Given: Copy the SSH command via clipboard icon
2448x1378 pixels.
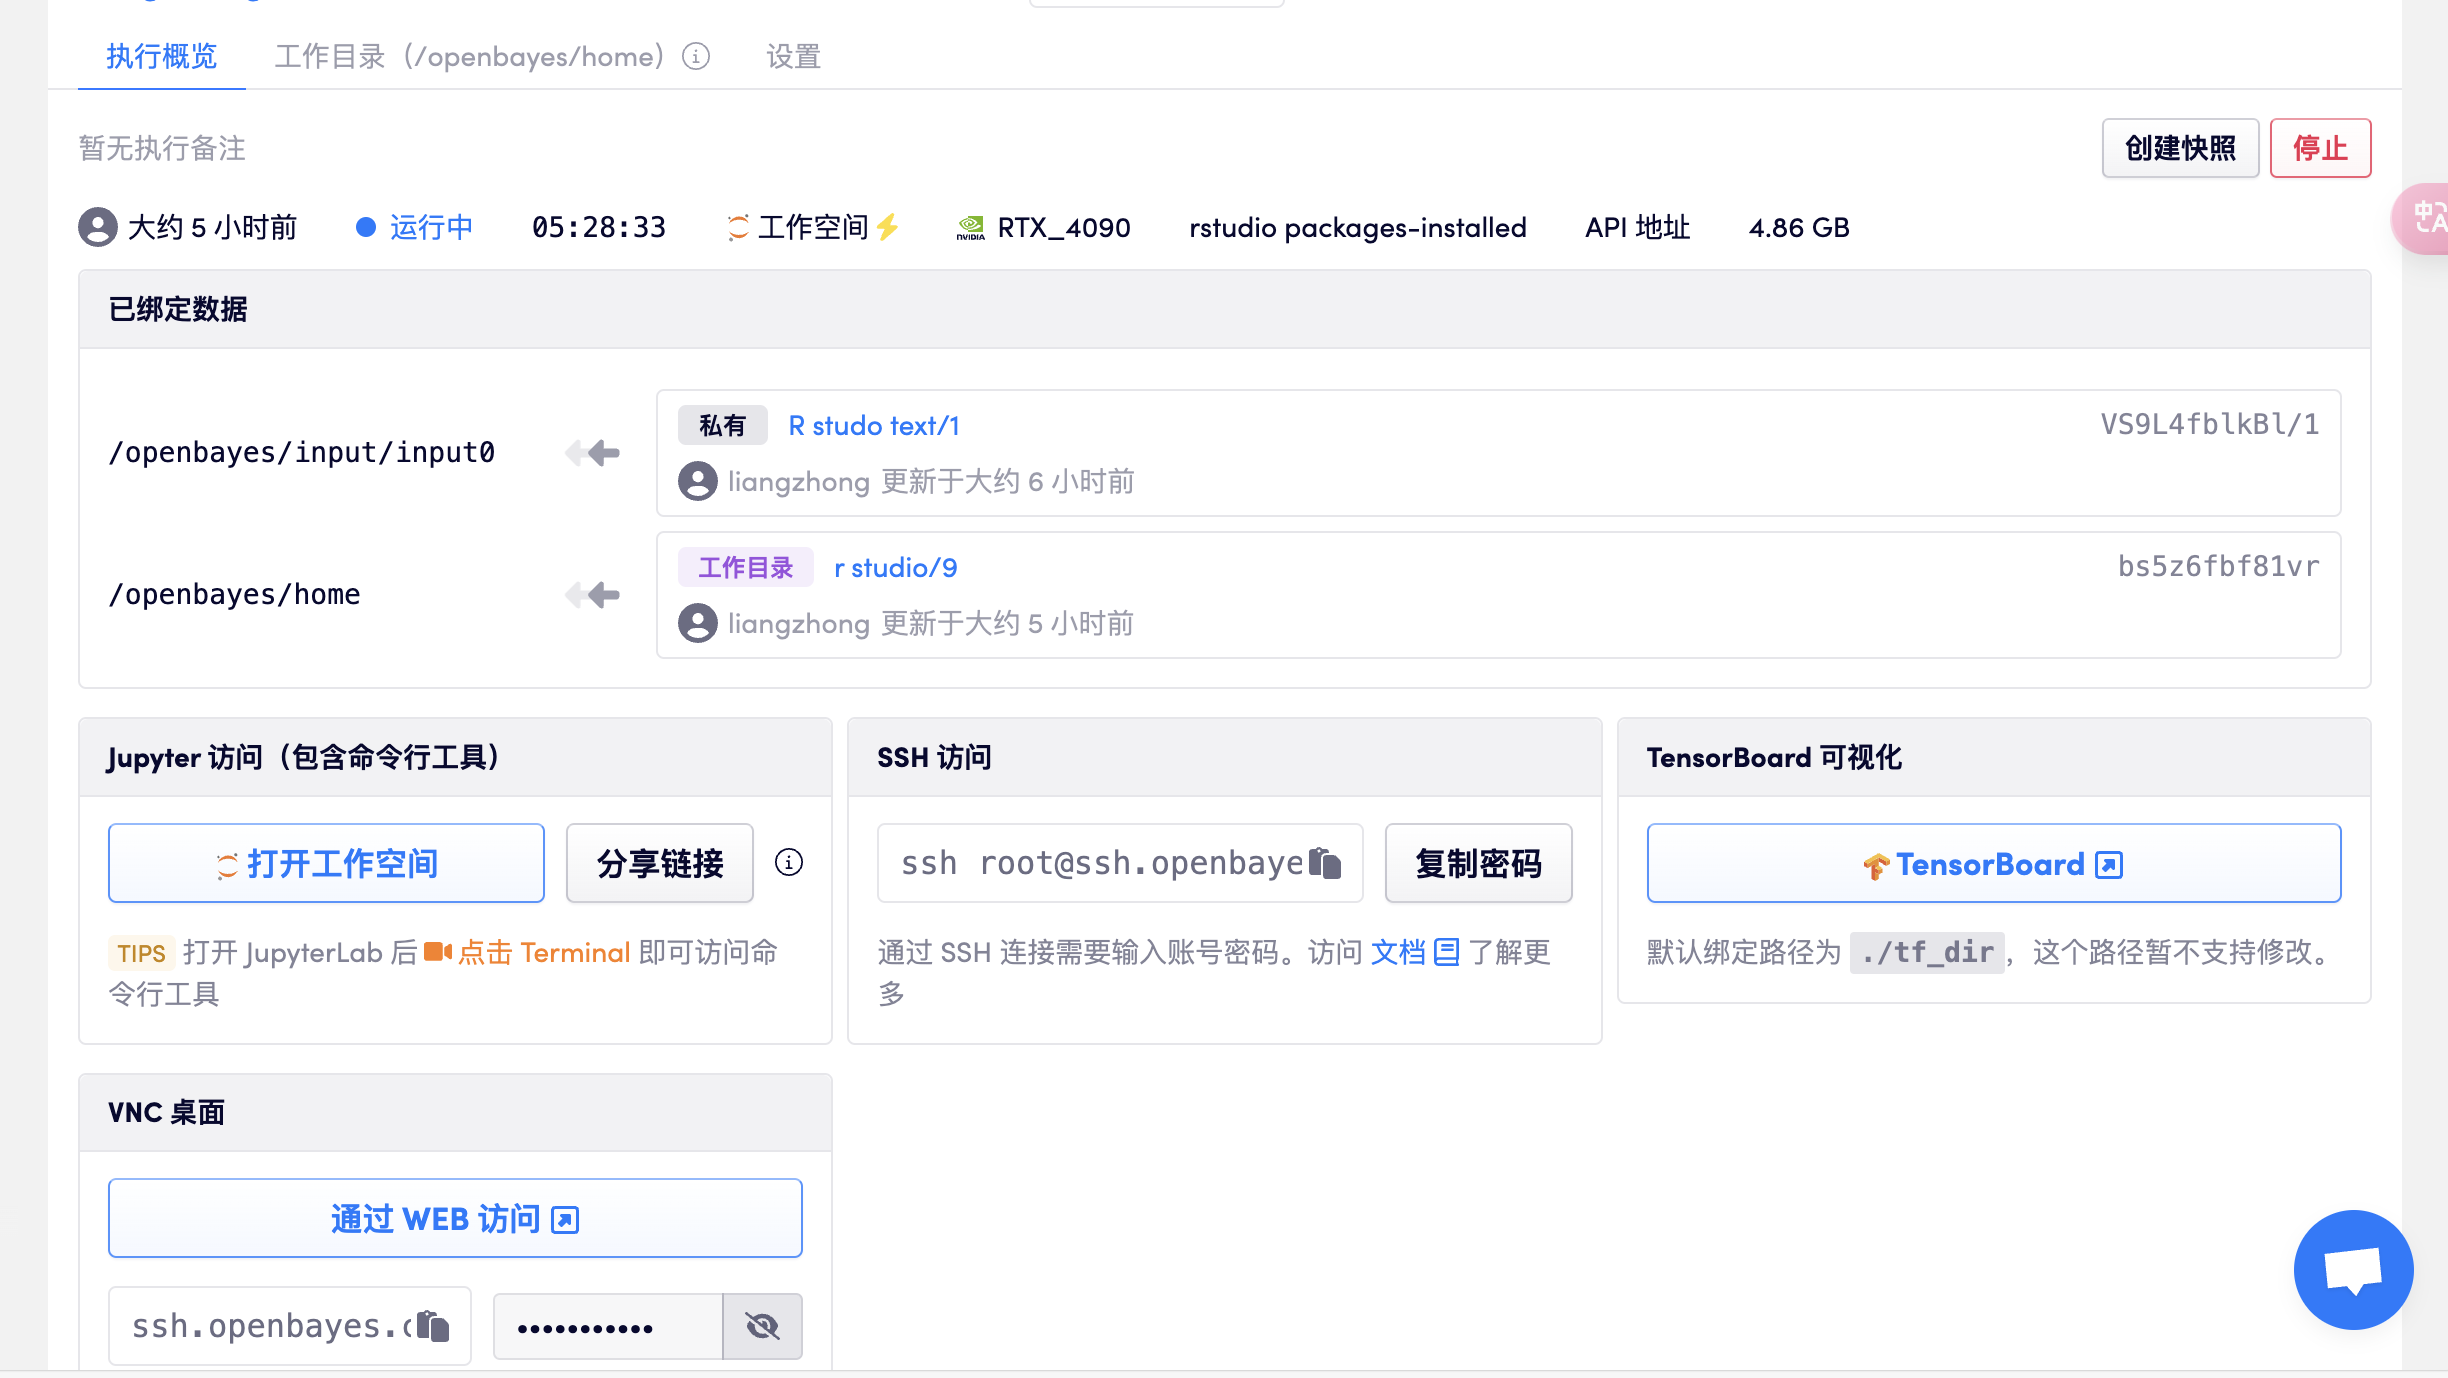Looking at the screenshot, I should tap(1325, 862).
